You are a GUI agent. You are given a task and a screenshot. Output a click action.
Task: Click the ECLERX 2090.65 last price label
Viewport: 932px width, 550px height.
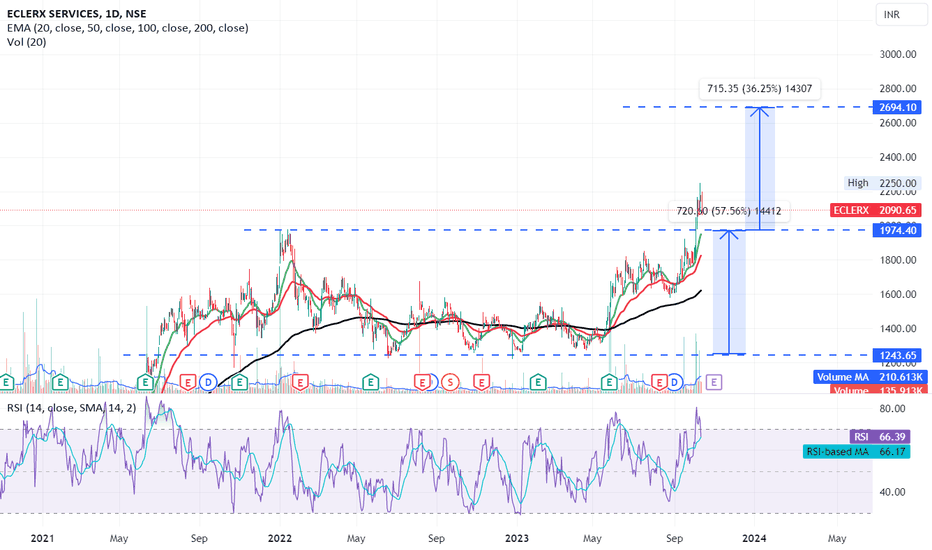(876, 210)
